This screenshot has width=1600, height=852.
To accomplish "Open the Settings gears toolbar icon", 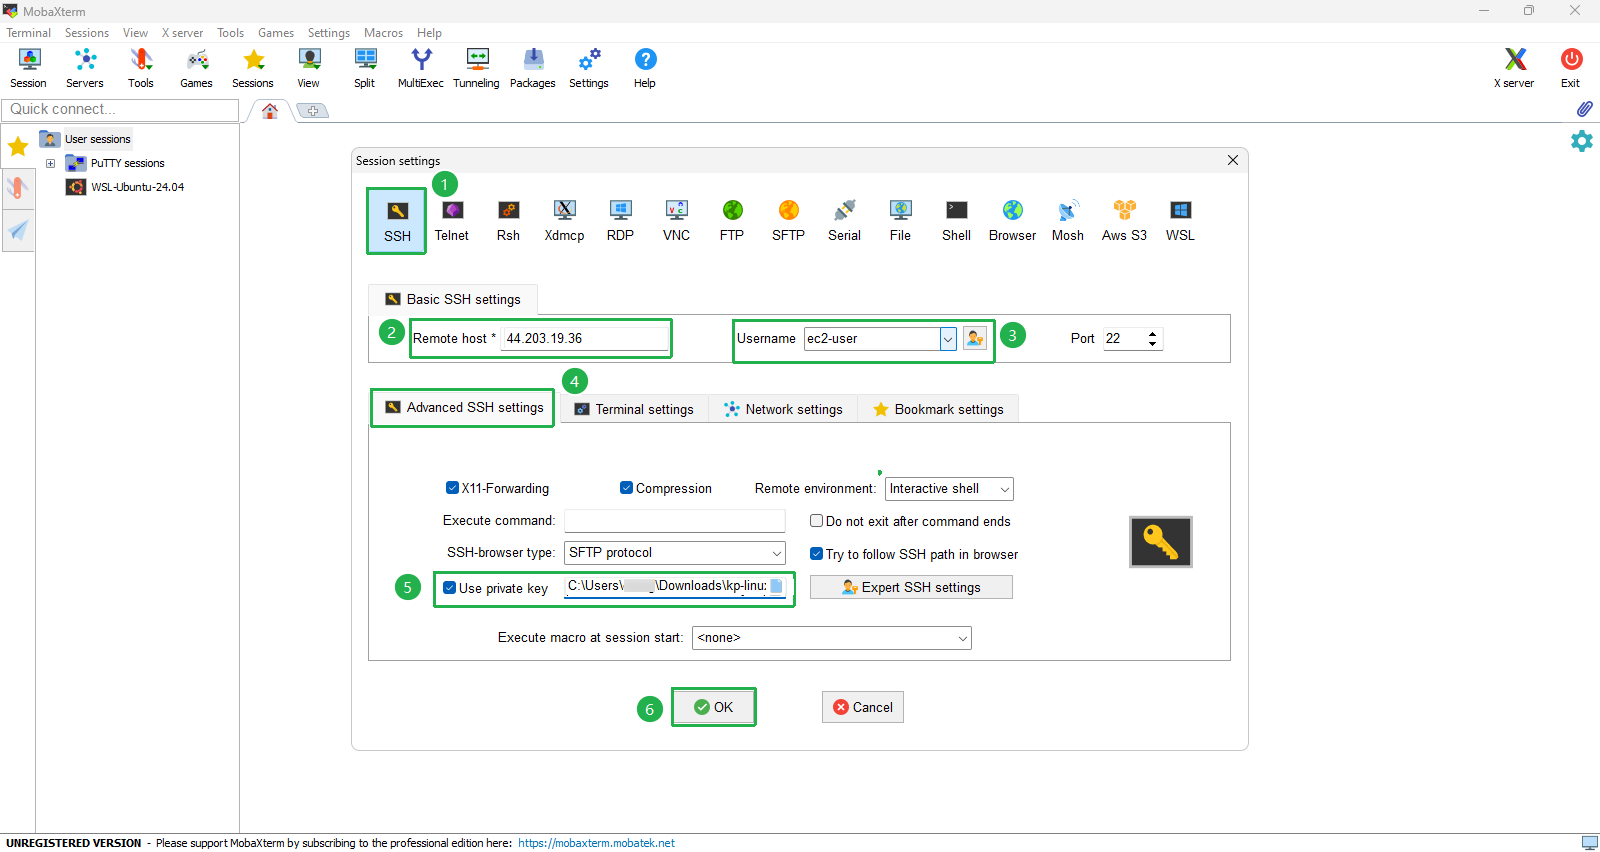I will tap(589, 68).
